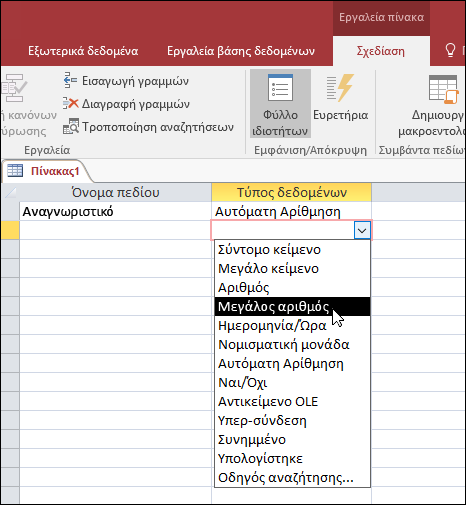Click the Πίνακας1 table datasheet icon

point(15,170)
